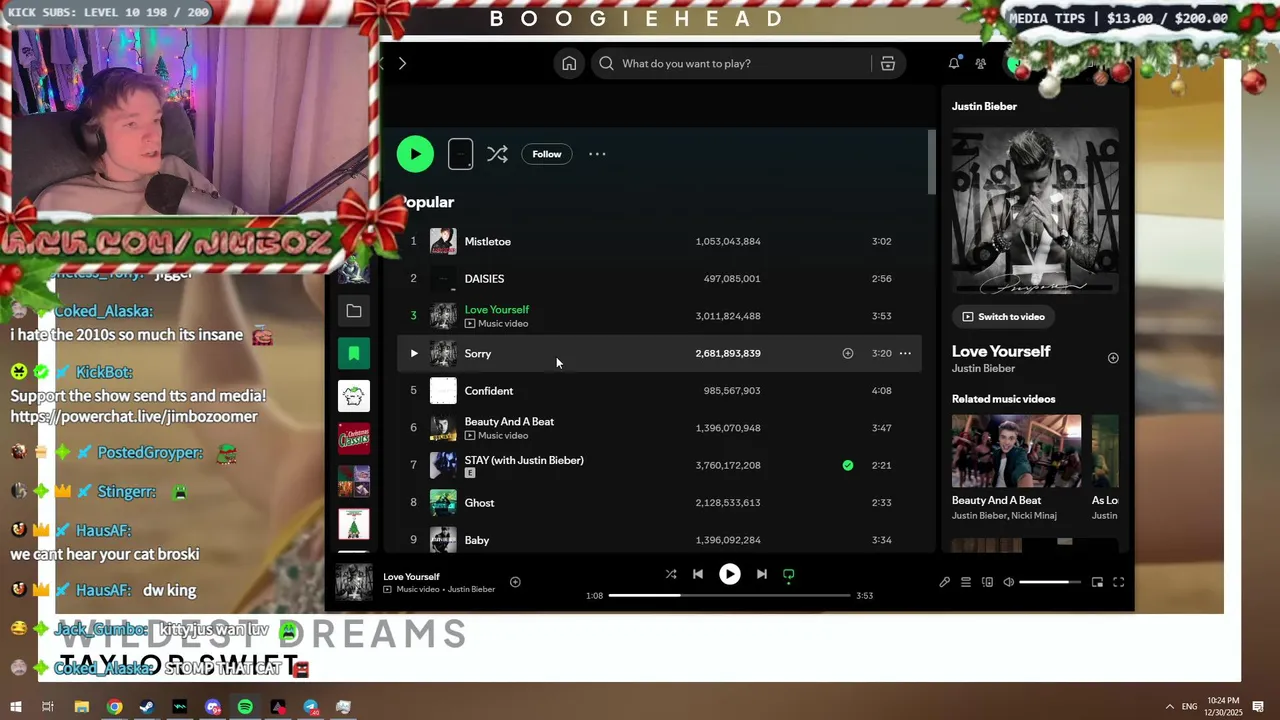Click the Ghost album thumbnail
The height and width of the screenshot is (720, 1280).
pos(443,503)
